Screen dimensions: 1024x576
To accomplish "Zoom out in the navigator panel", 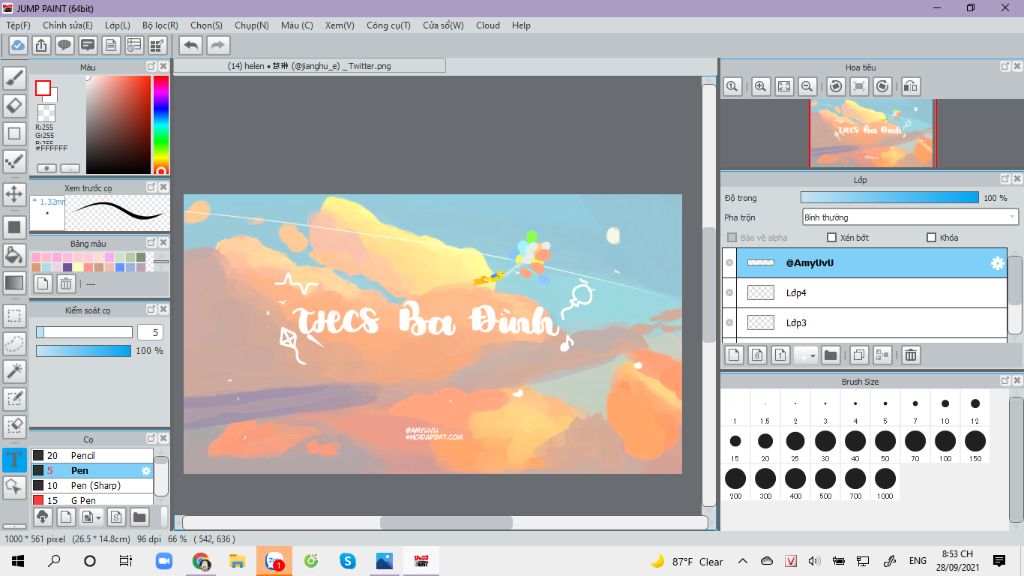I will click(807, 86).
